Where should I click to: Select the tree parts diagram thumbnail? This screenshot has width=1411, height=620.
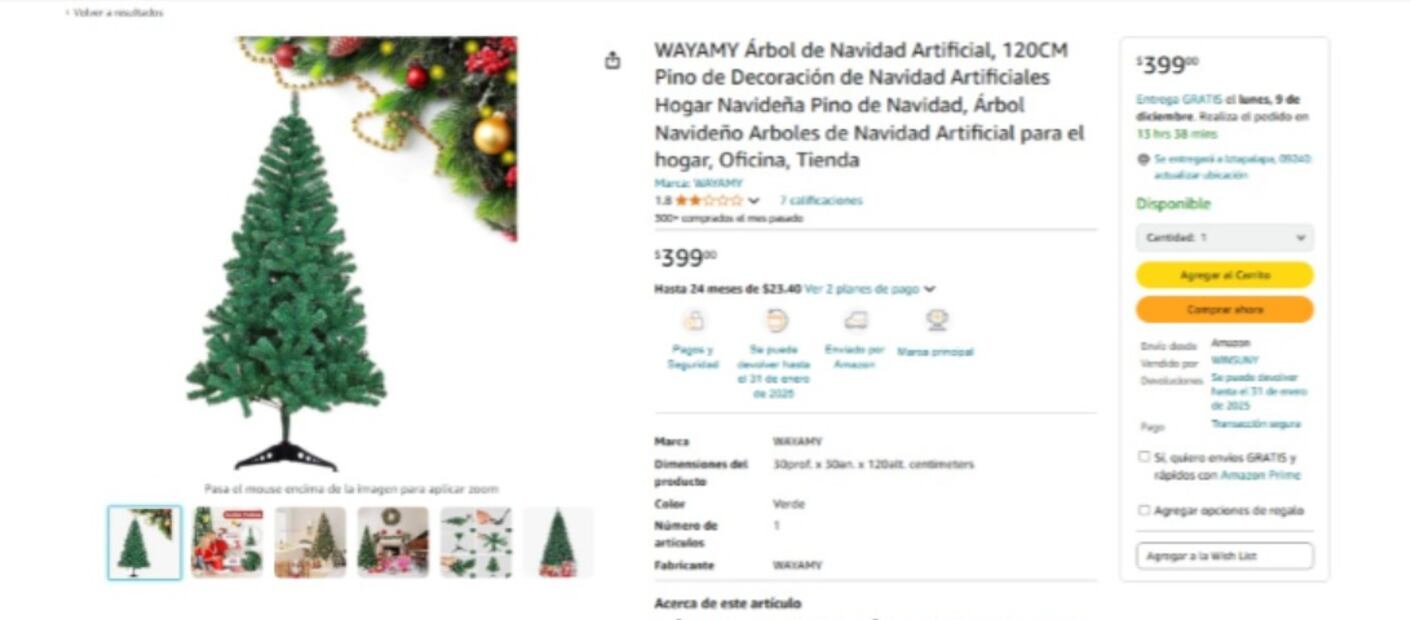pyautogui.click(x=476, y=542)
